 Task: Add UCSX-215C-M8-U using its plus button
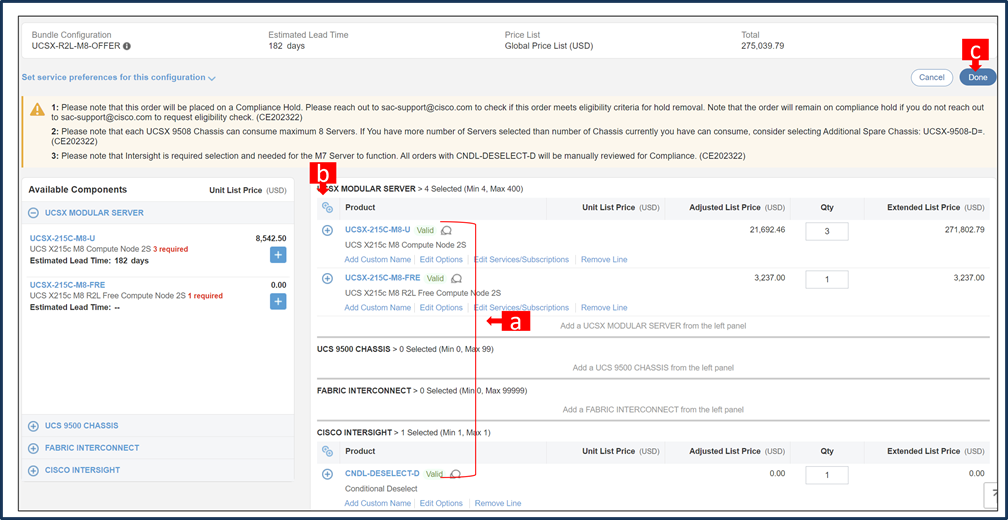click(278, 255)
